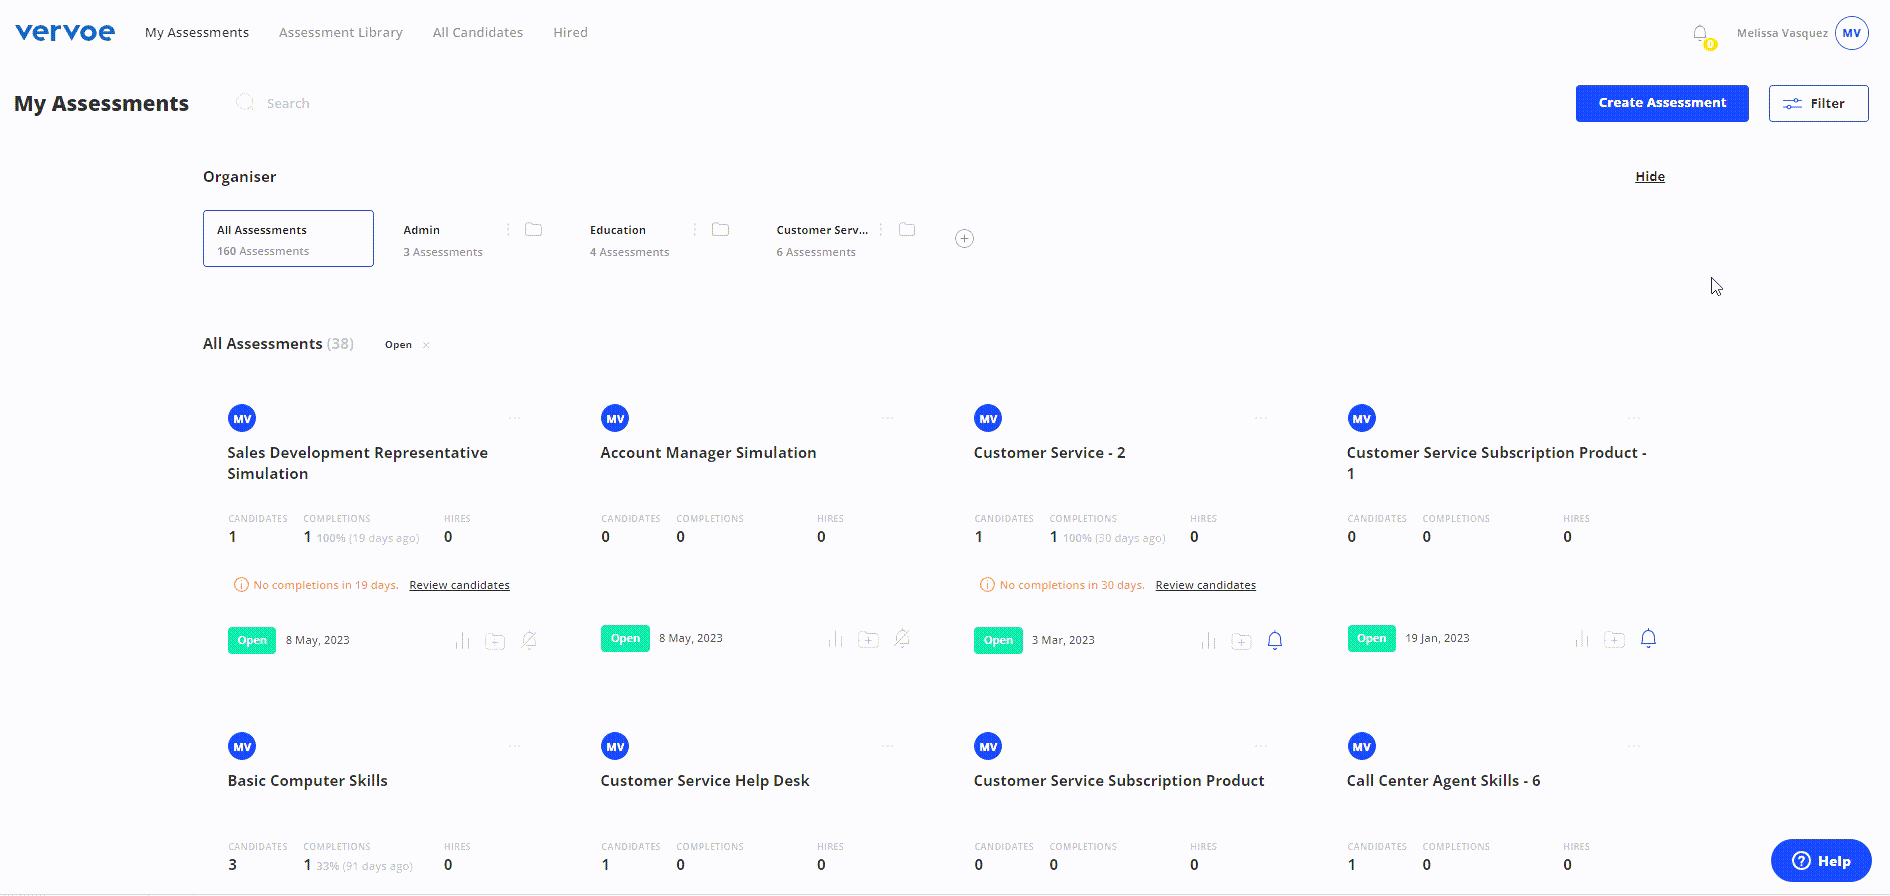Click the warning icon beside No completions in 19 days
Image resolution: width=1890 pixels, height=896 pixels.
click(x=241, y=585)
